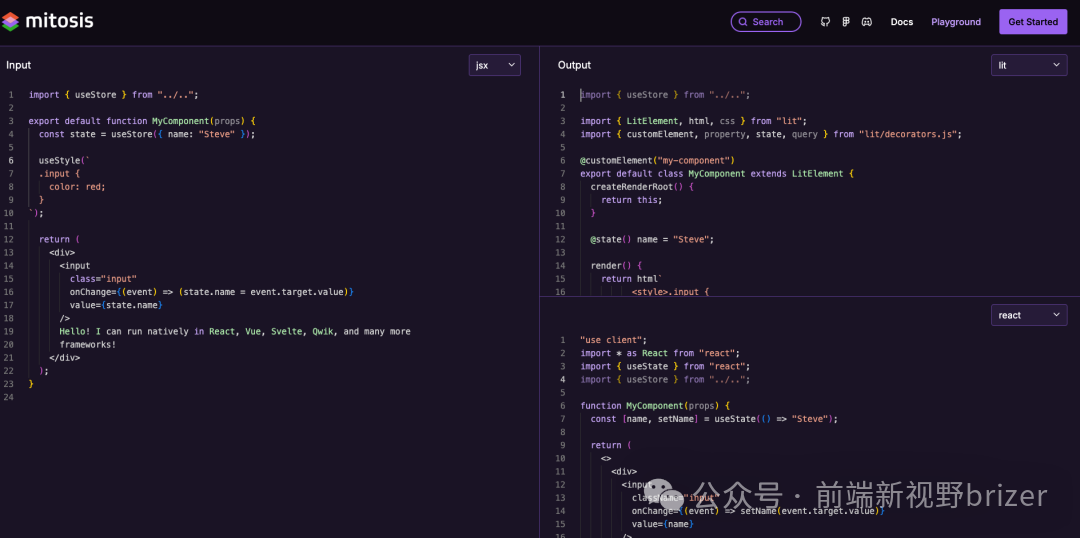Click the Search box
This screenshot has width=1080, height=538.
click(766, 22)
